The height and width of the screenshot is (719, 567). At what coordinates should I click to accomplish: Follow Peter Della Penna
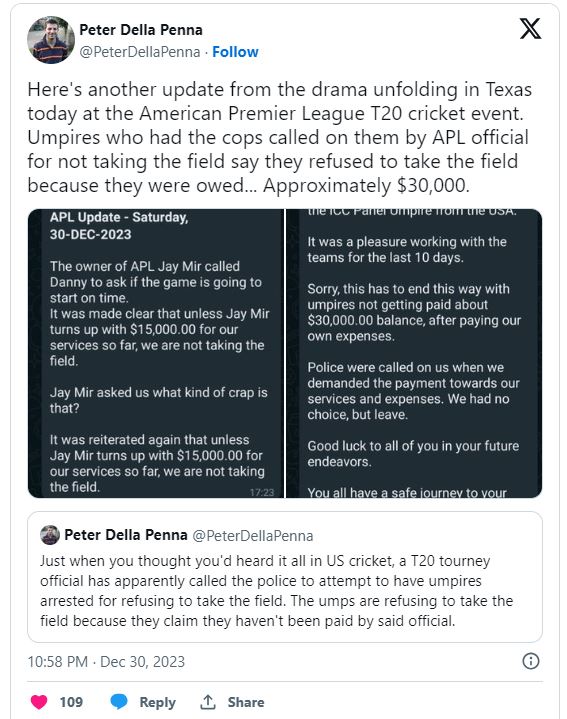click(x=235, y=52)
